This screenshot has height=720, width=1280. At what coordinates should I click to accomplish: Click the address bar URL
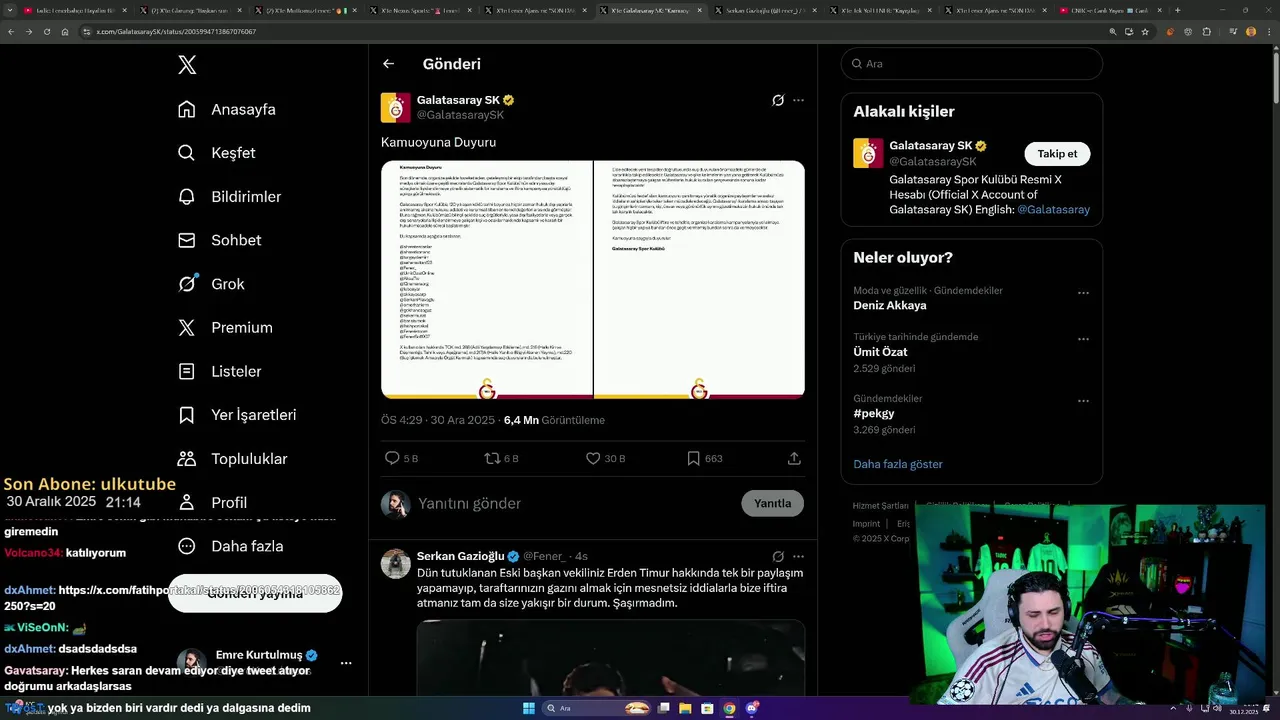click(x=176, y=31)
